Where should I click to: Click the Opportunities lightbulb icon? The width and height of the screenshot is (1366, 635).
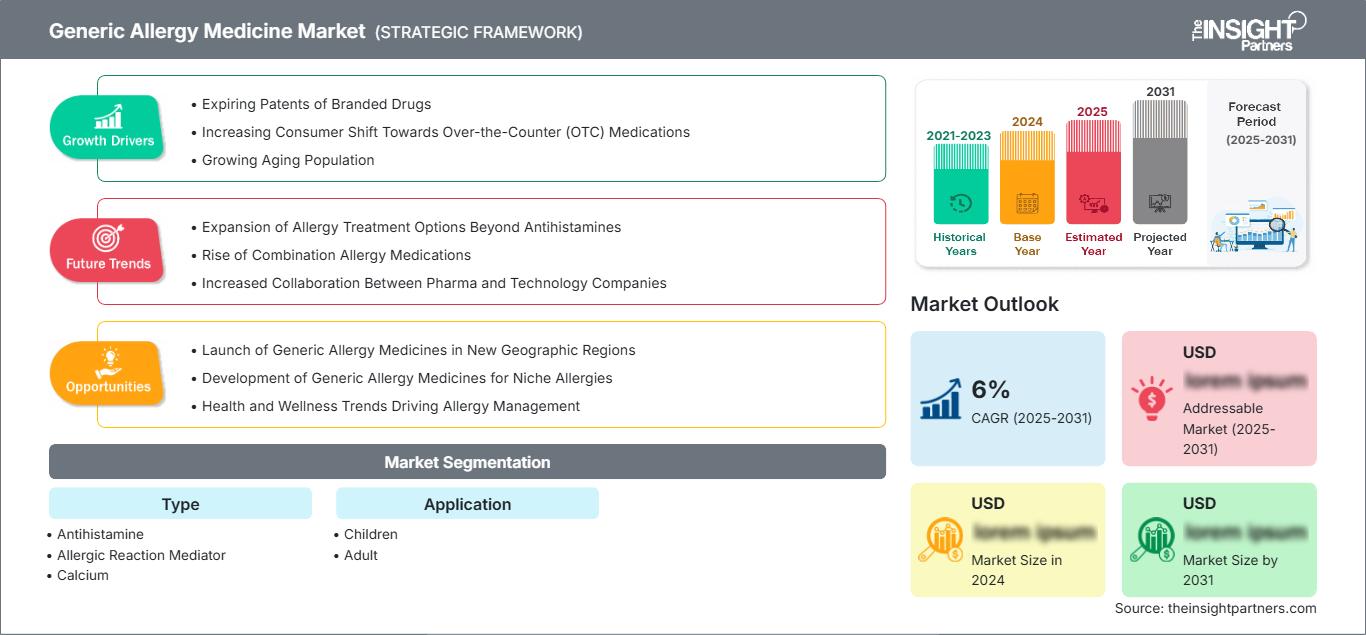tap(108, 360)
